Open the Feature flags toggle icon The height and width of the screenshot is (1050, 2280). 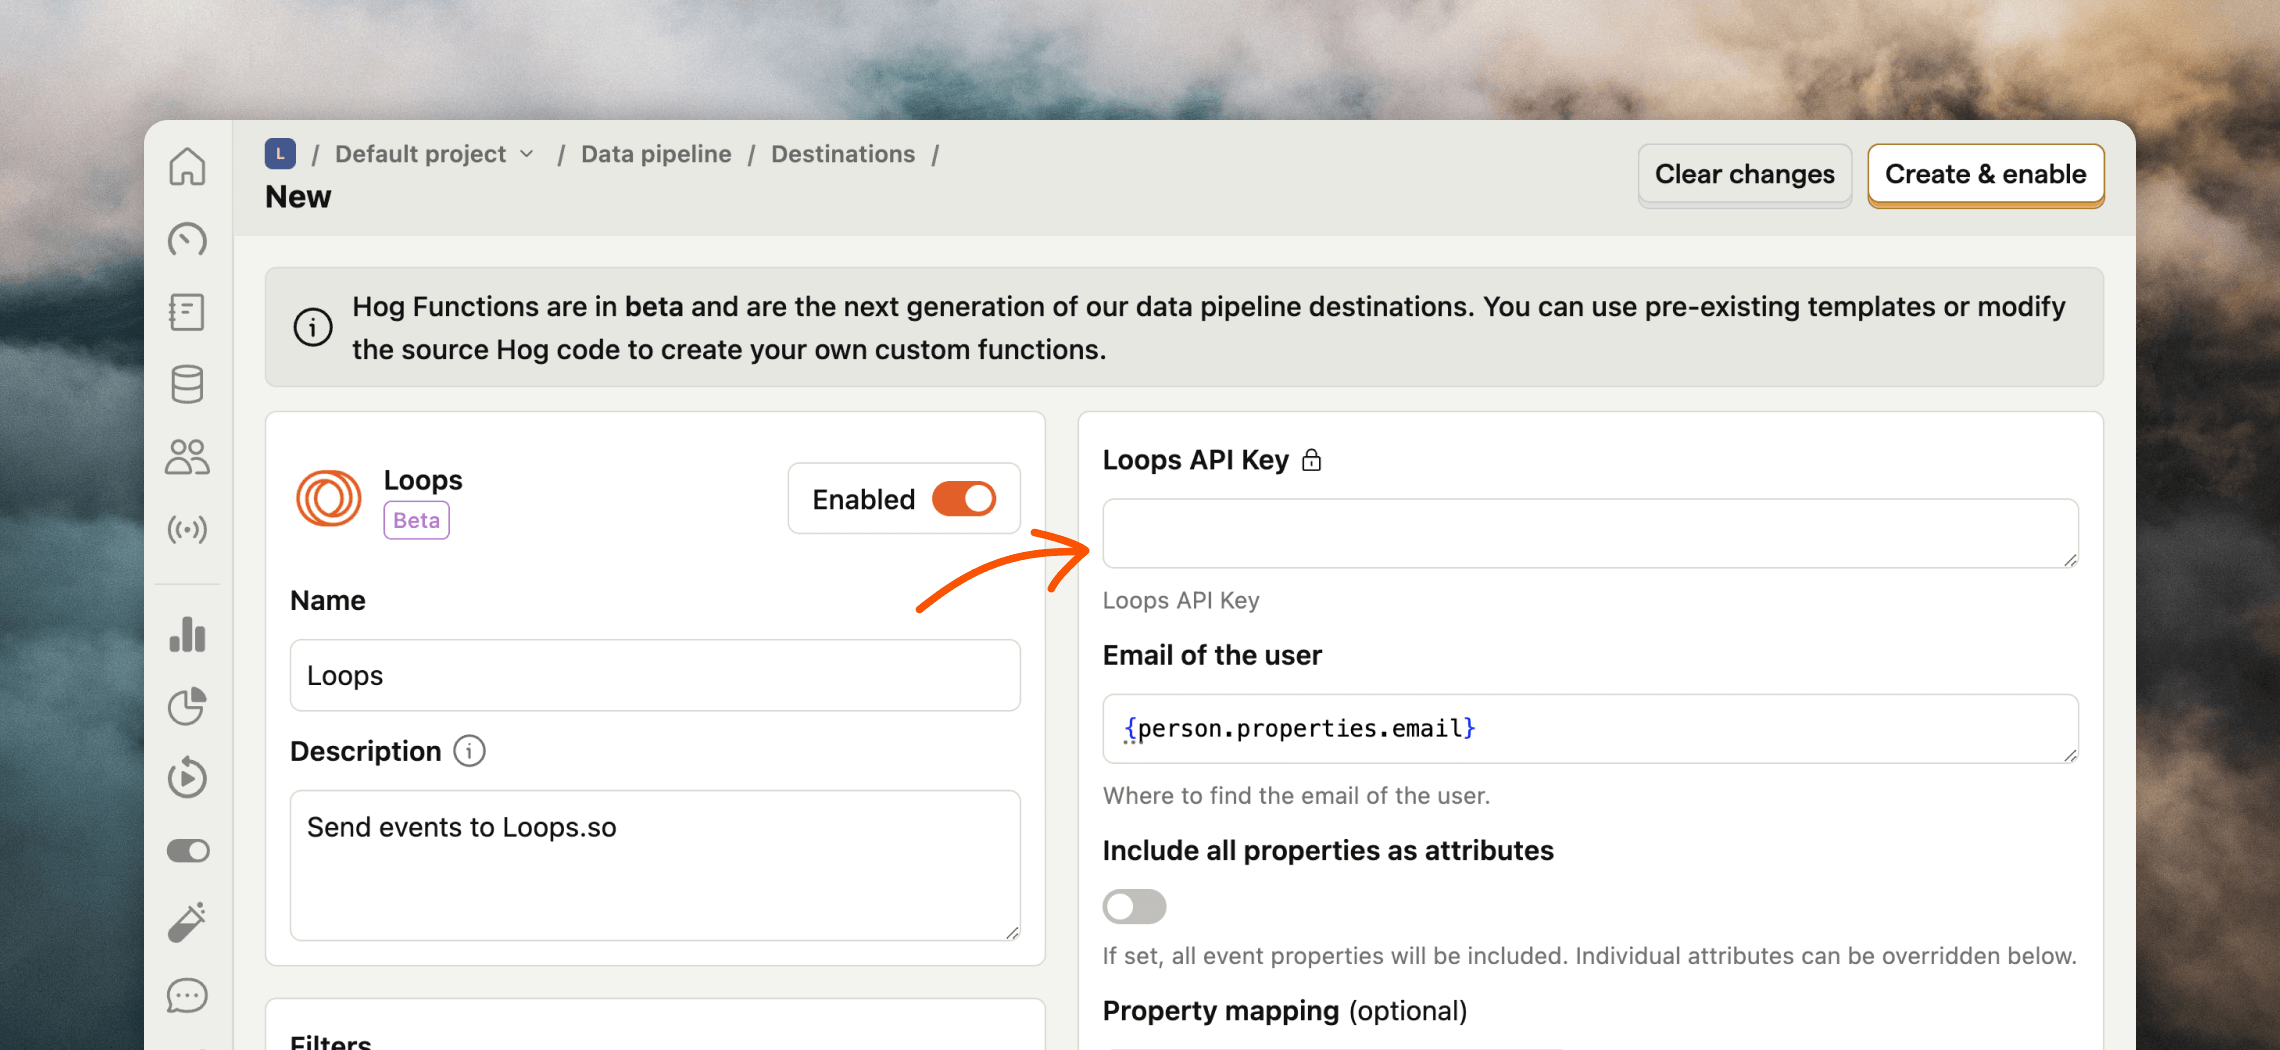(x=187, y=851)
